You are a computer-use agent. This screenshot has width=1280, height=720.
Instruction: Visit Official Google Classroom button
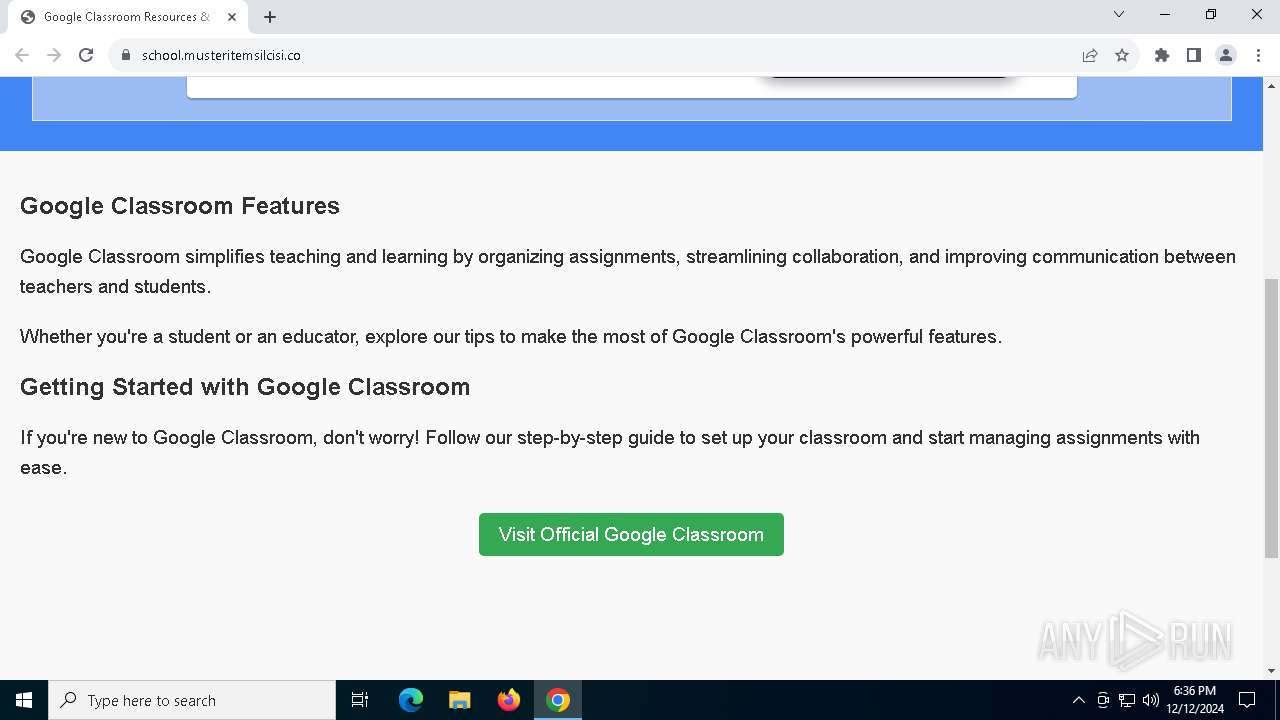(631, 535)
